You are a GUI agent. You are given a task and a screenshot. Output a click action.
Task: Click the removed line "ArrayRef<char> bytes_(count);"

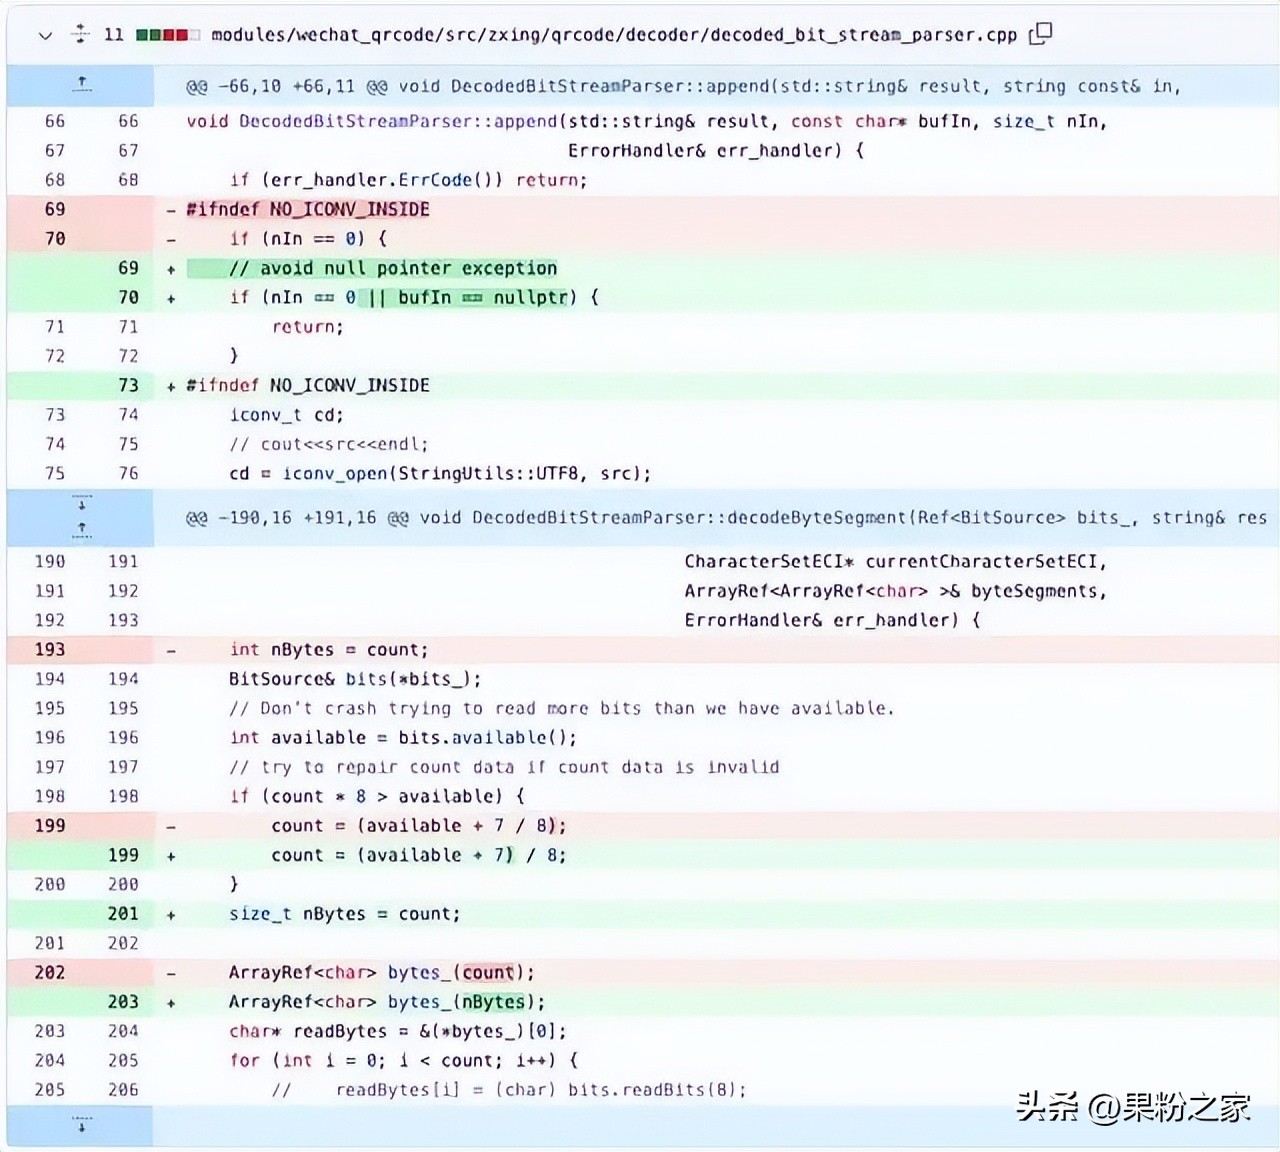click(382, 973)
